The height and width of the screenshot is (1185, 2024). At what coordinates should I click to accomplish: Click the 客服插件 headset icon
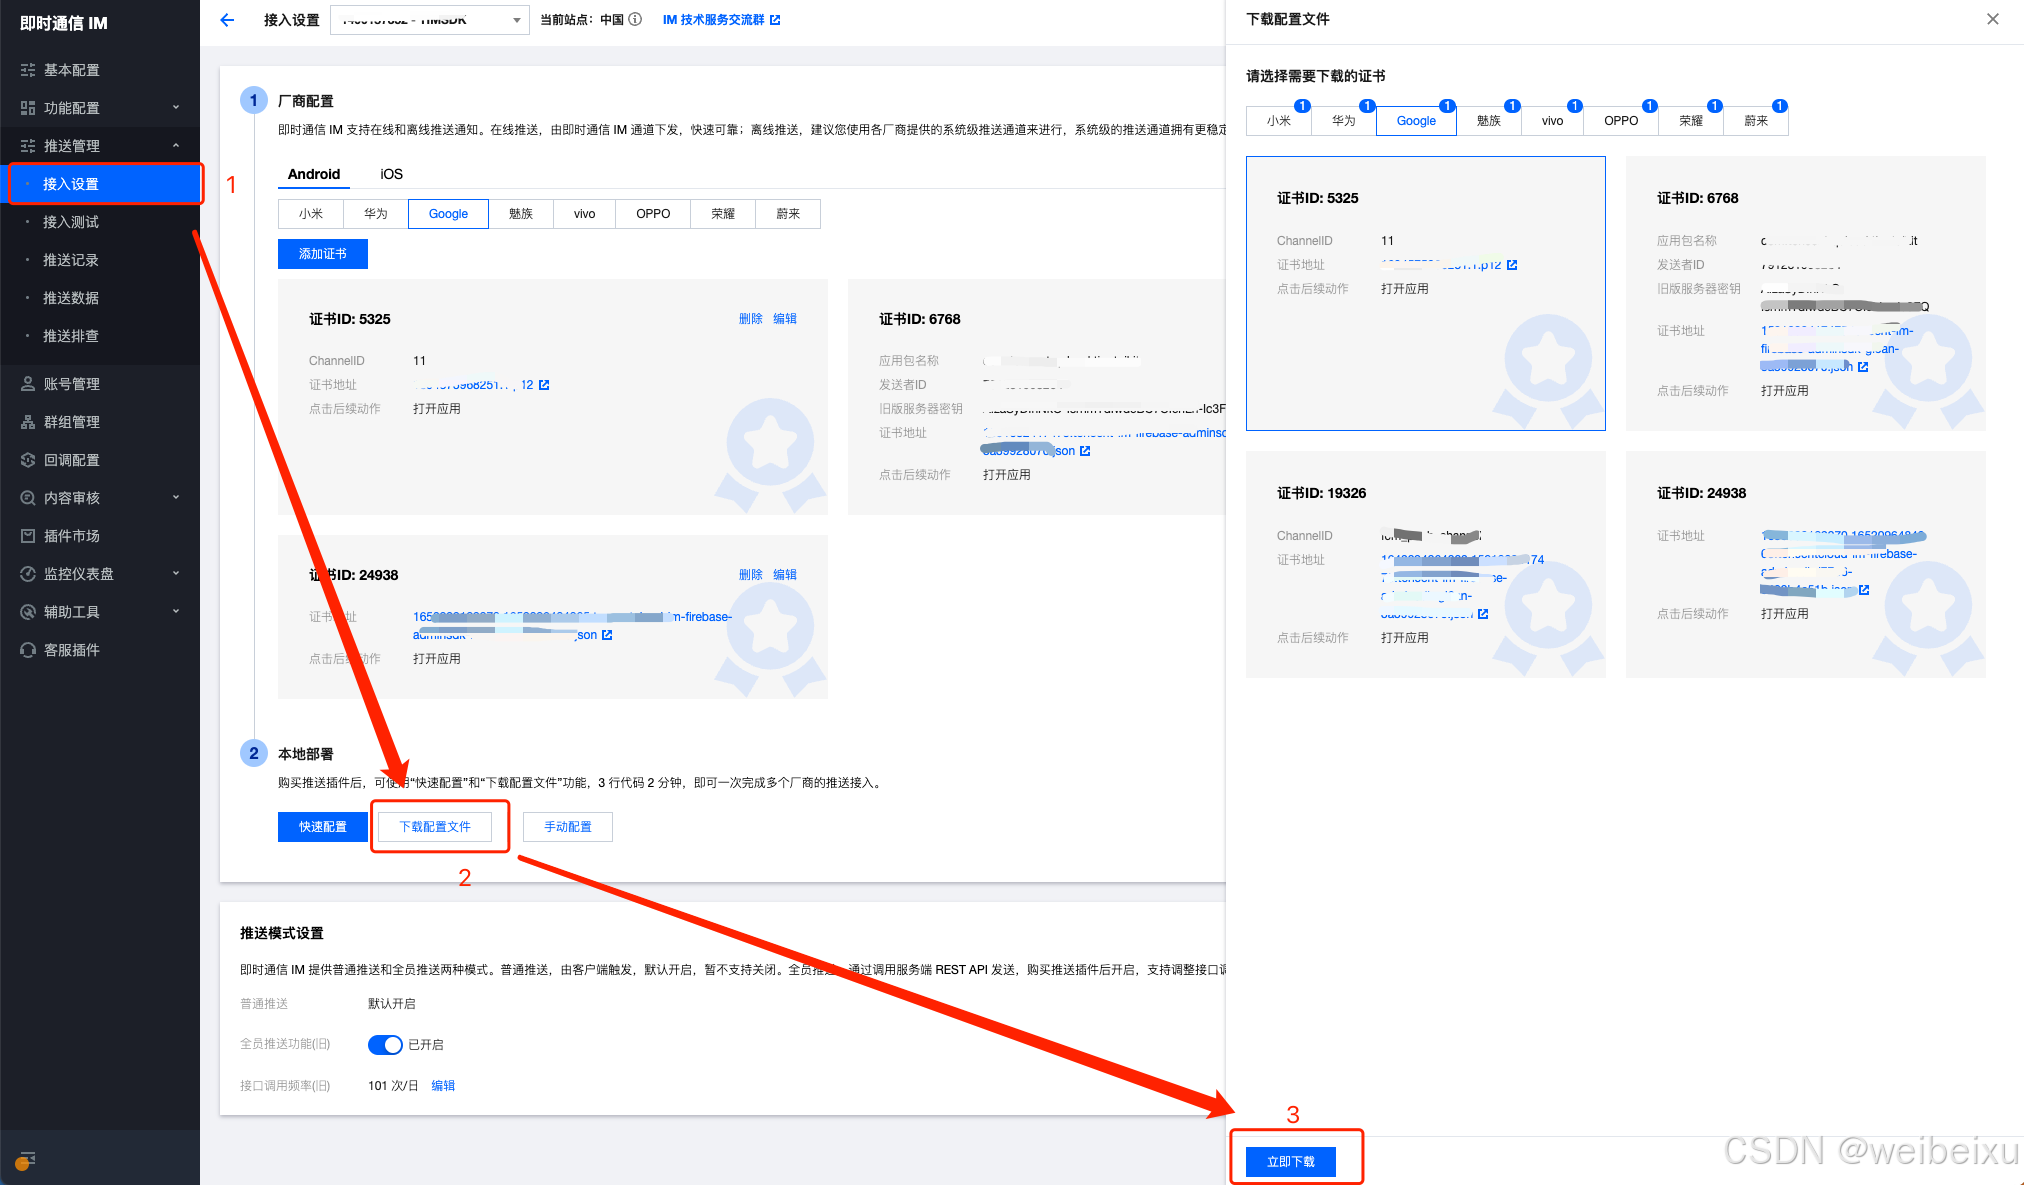[x=28, y=650]
